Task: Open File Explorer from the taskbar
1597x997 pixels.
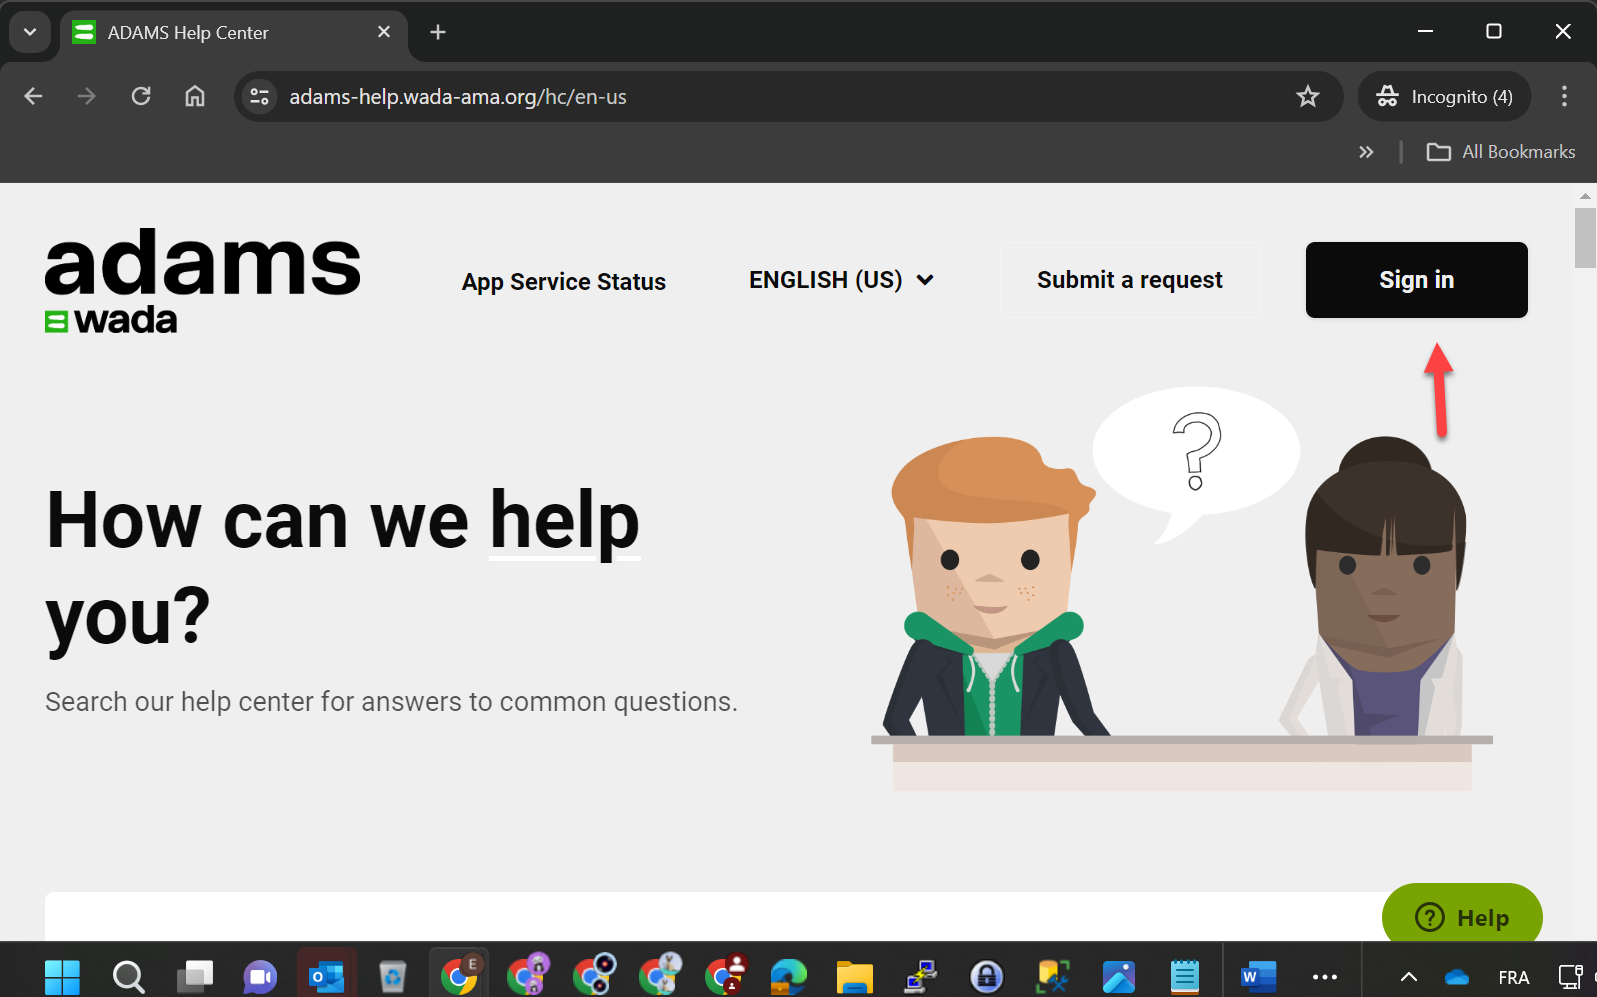Action: tap(854, 976)
